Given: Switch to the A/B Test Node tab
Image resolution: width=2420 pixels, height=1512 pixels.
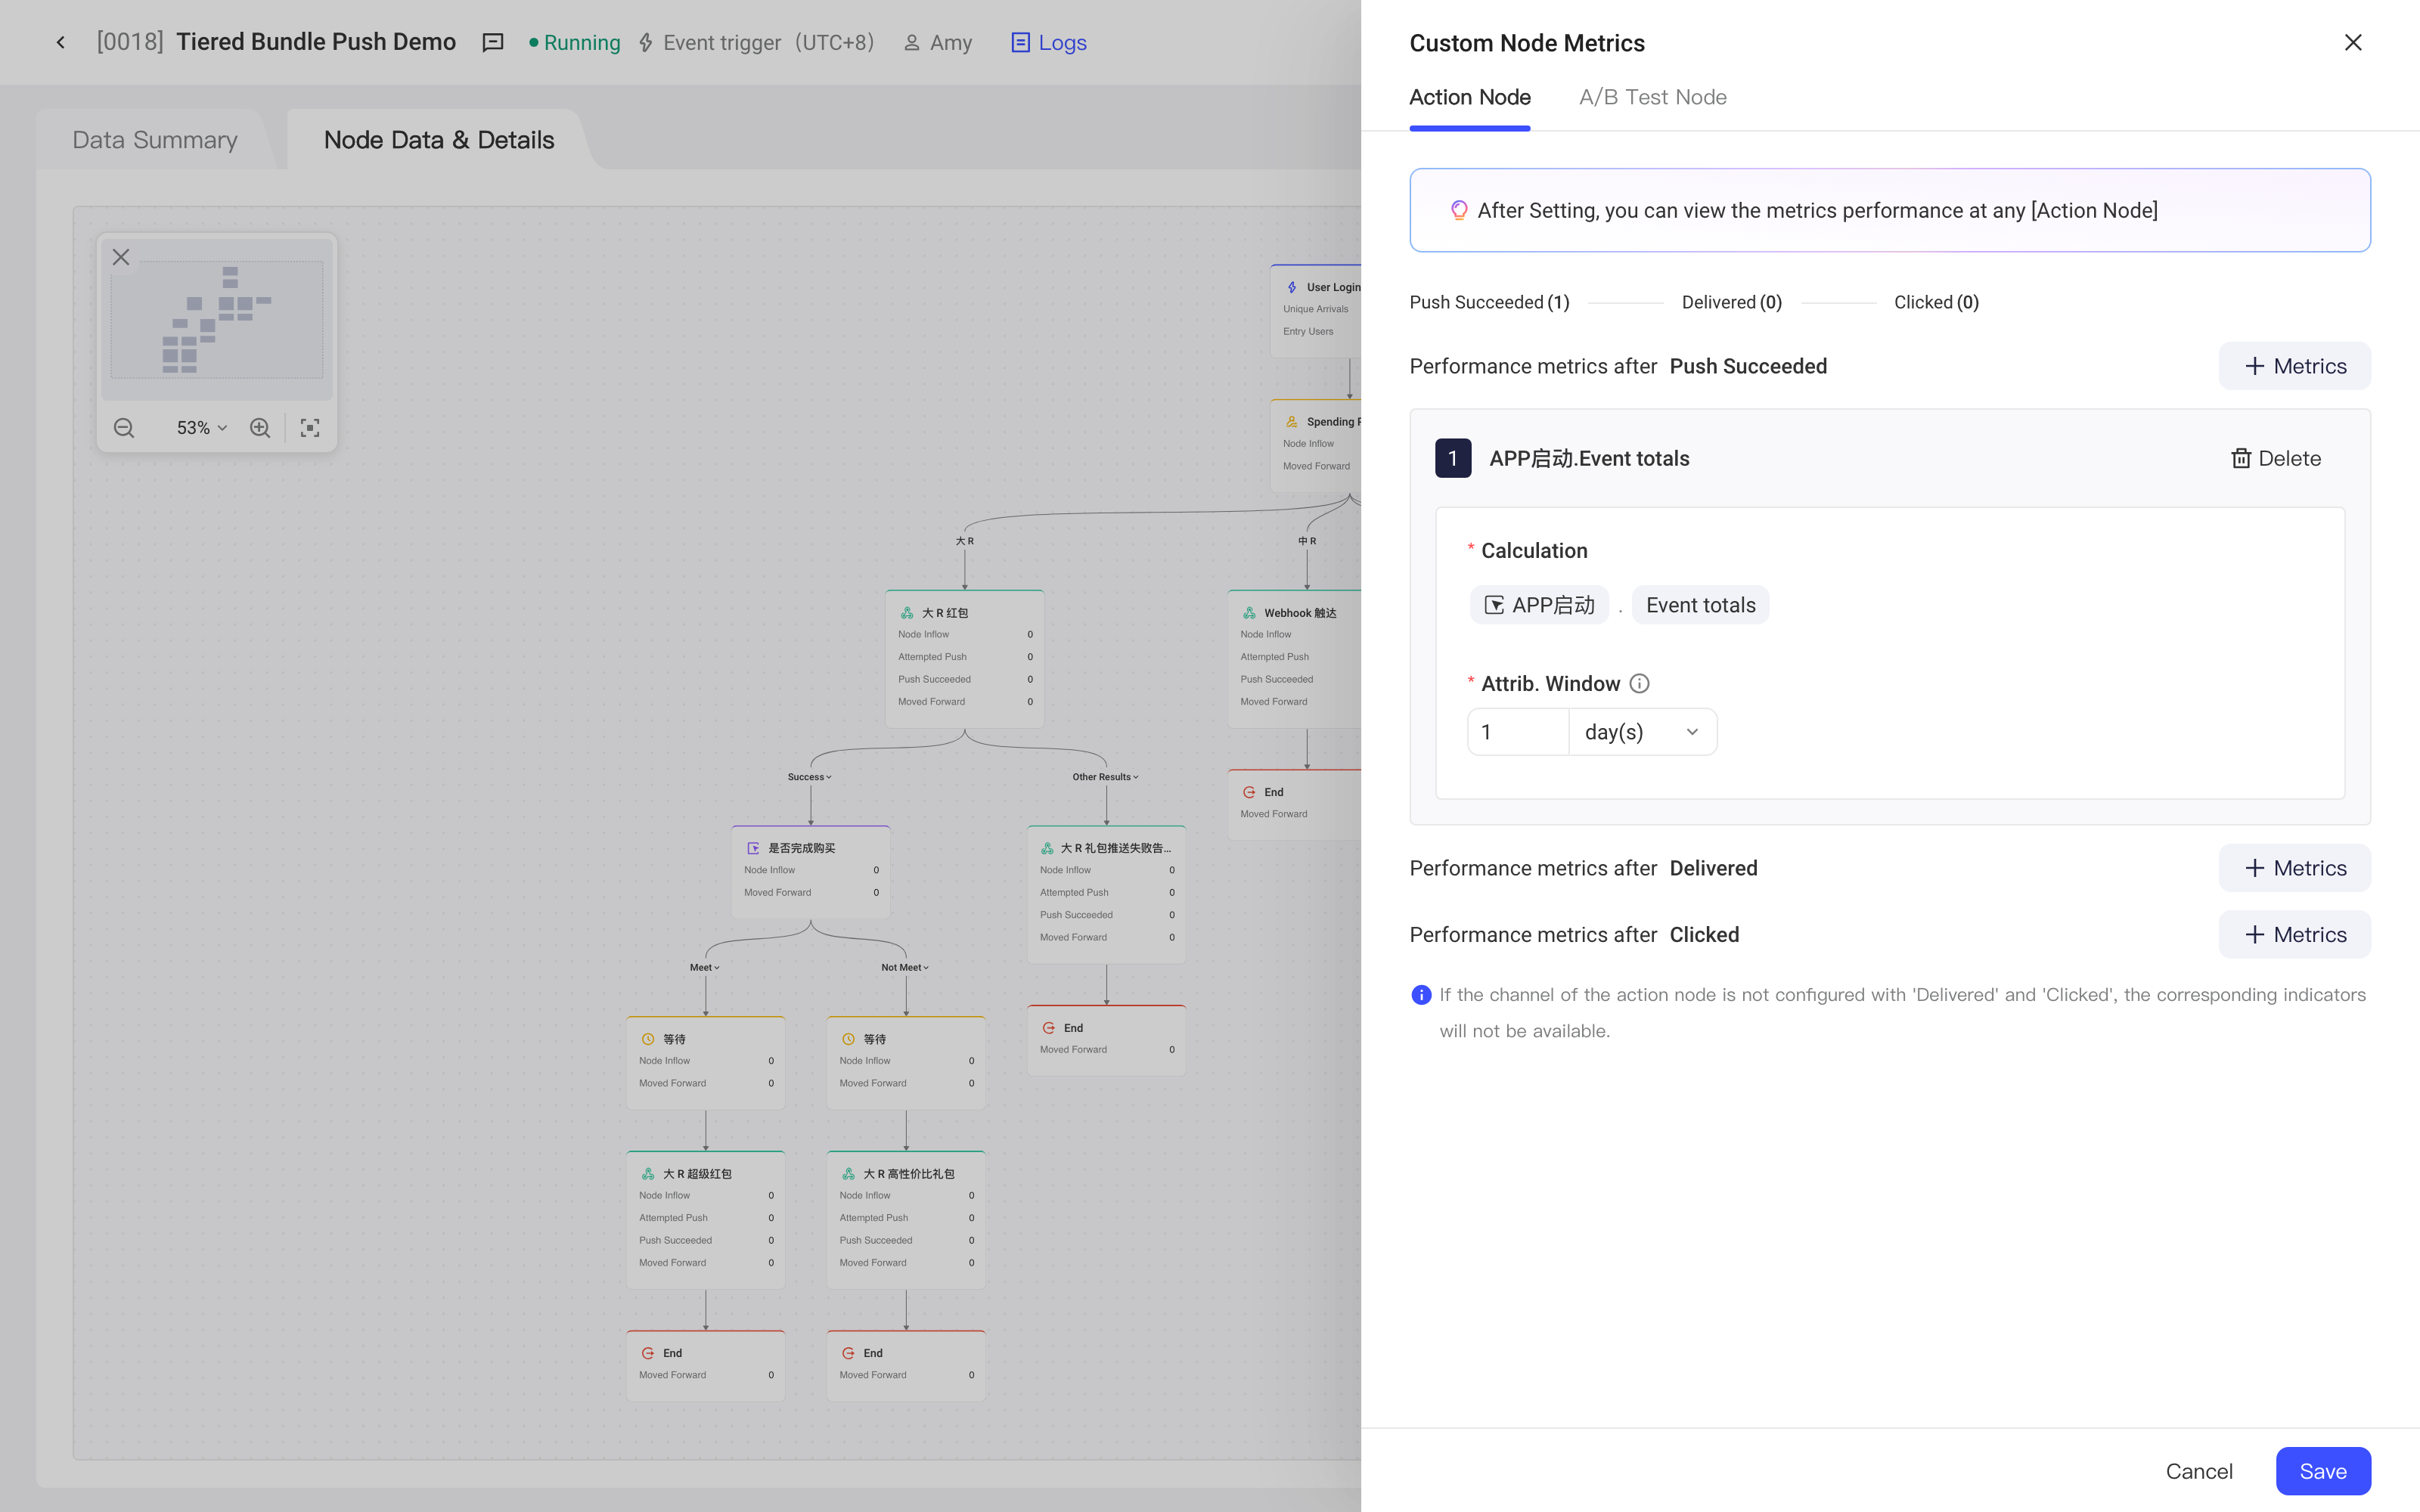Looking at the screenshot, I should (1652, 97).
